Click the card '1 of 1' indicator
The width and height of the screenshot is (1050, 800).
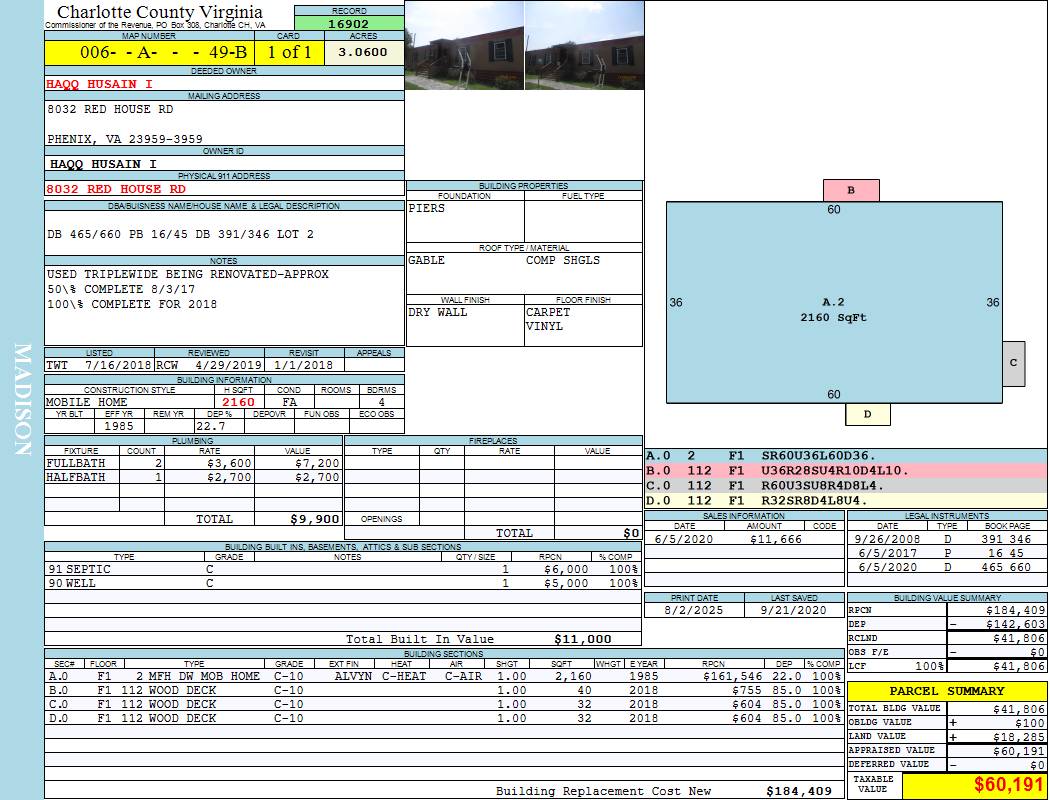coord(289,52)
